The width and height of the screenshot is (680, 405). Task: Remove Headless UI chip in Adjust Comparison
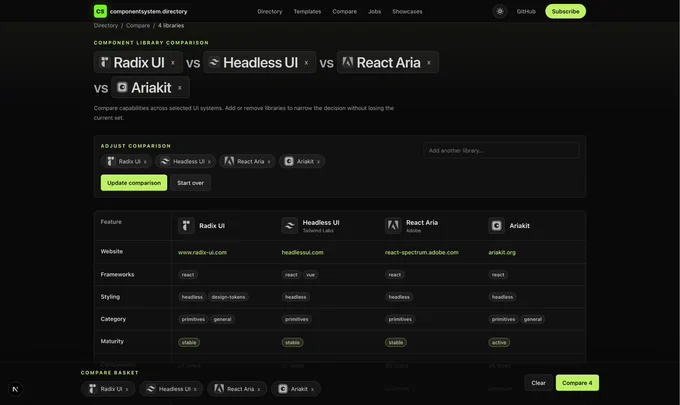tap(209, 162)
